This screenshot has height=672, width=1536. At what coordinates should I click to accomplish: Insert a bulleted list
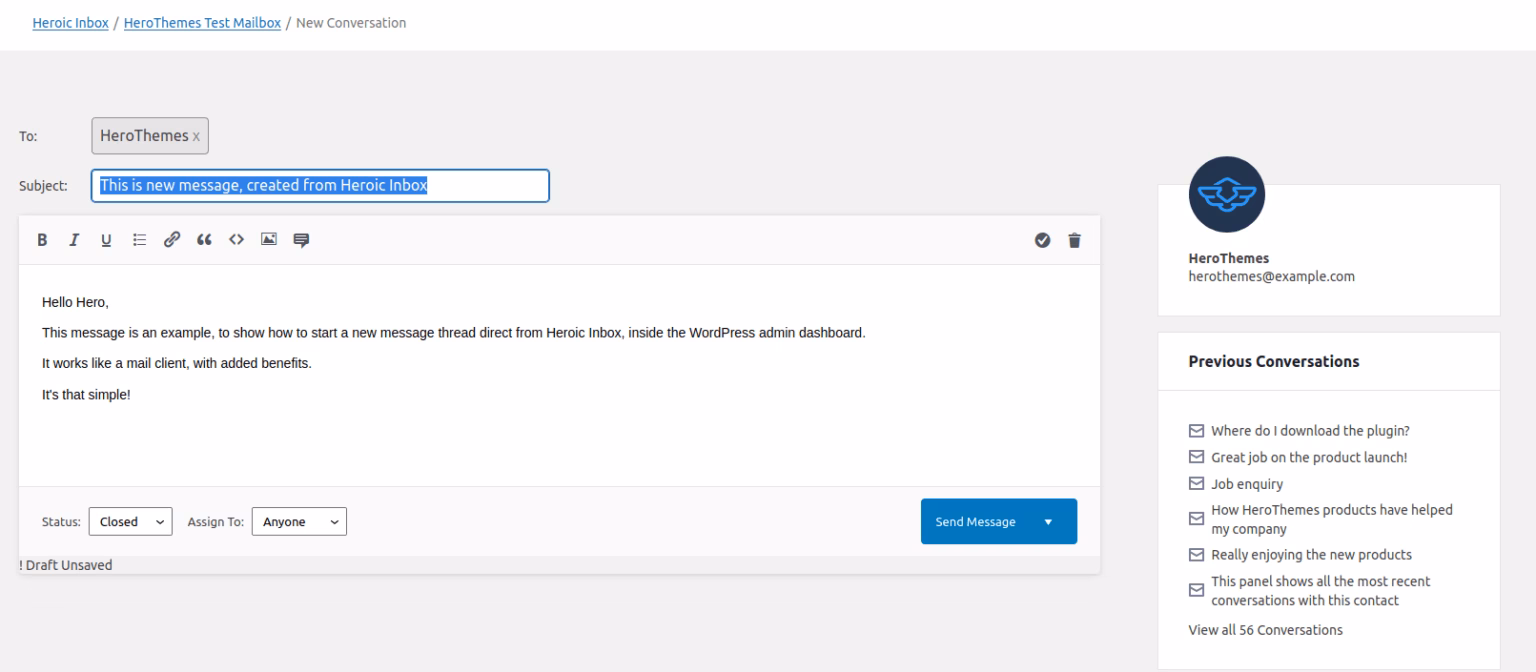[x=140, y=240]
